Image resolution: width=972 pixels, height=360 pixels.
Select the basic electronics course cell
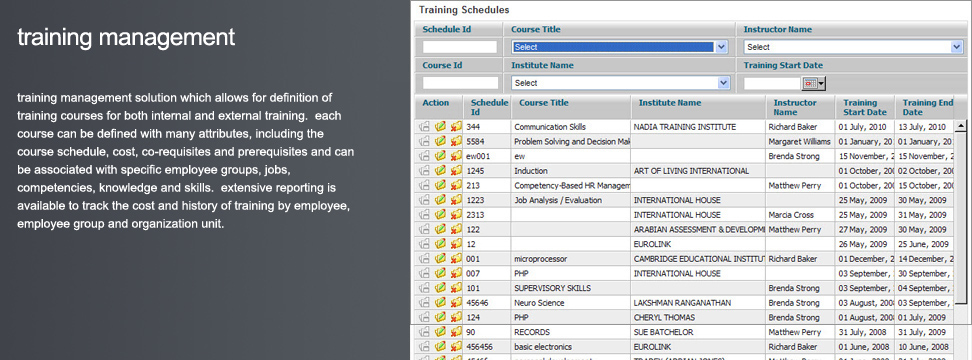571,347
